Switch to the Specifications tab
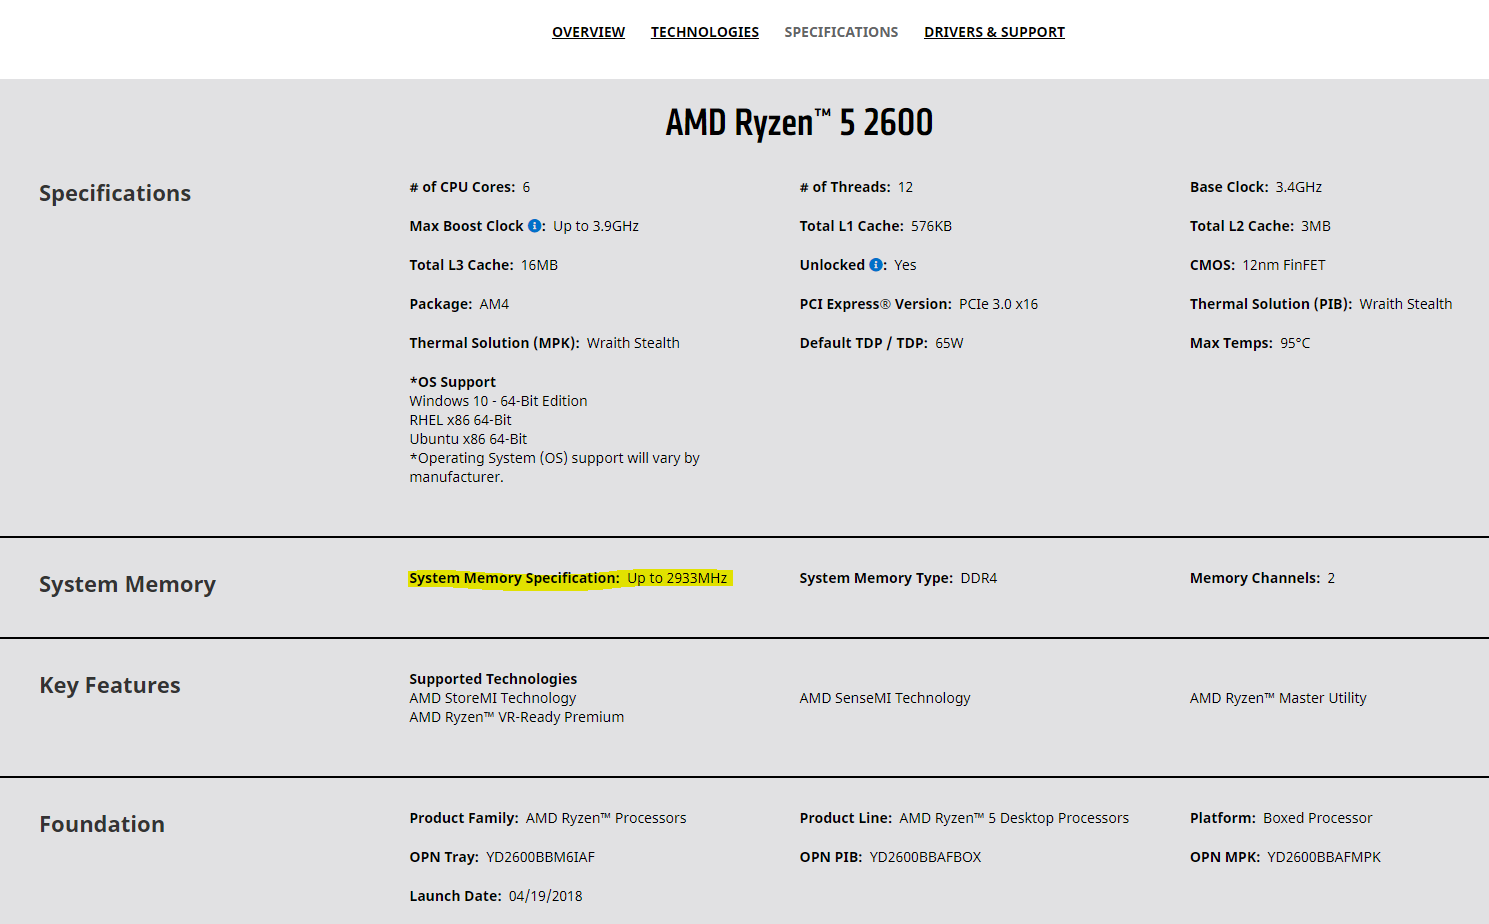The width and height of the screenshot is (1489, 924). [x=841, y=32]
